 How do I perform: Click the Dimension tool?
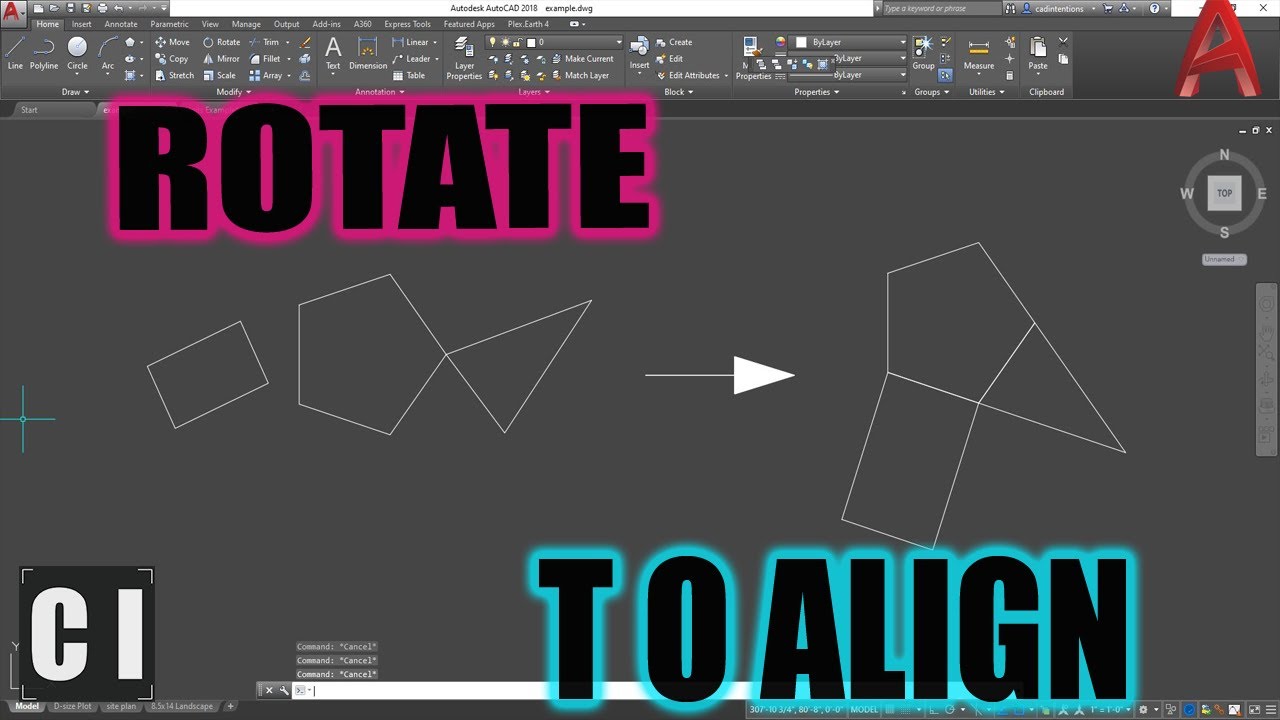point(368,54)
